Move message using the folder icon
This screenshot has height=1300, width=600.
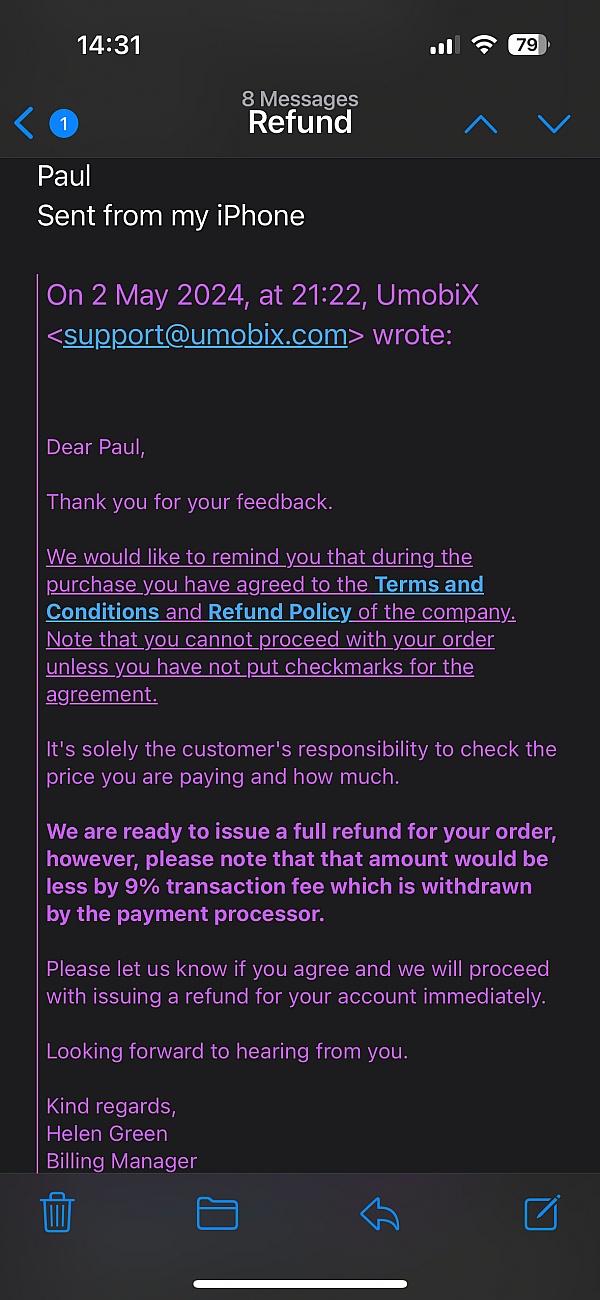[x=217, y=1213]
